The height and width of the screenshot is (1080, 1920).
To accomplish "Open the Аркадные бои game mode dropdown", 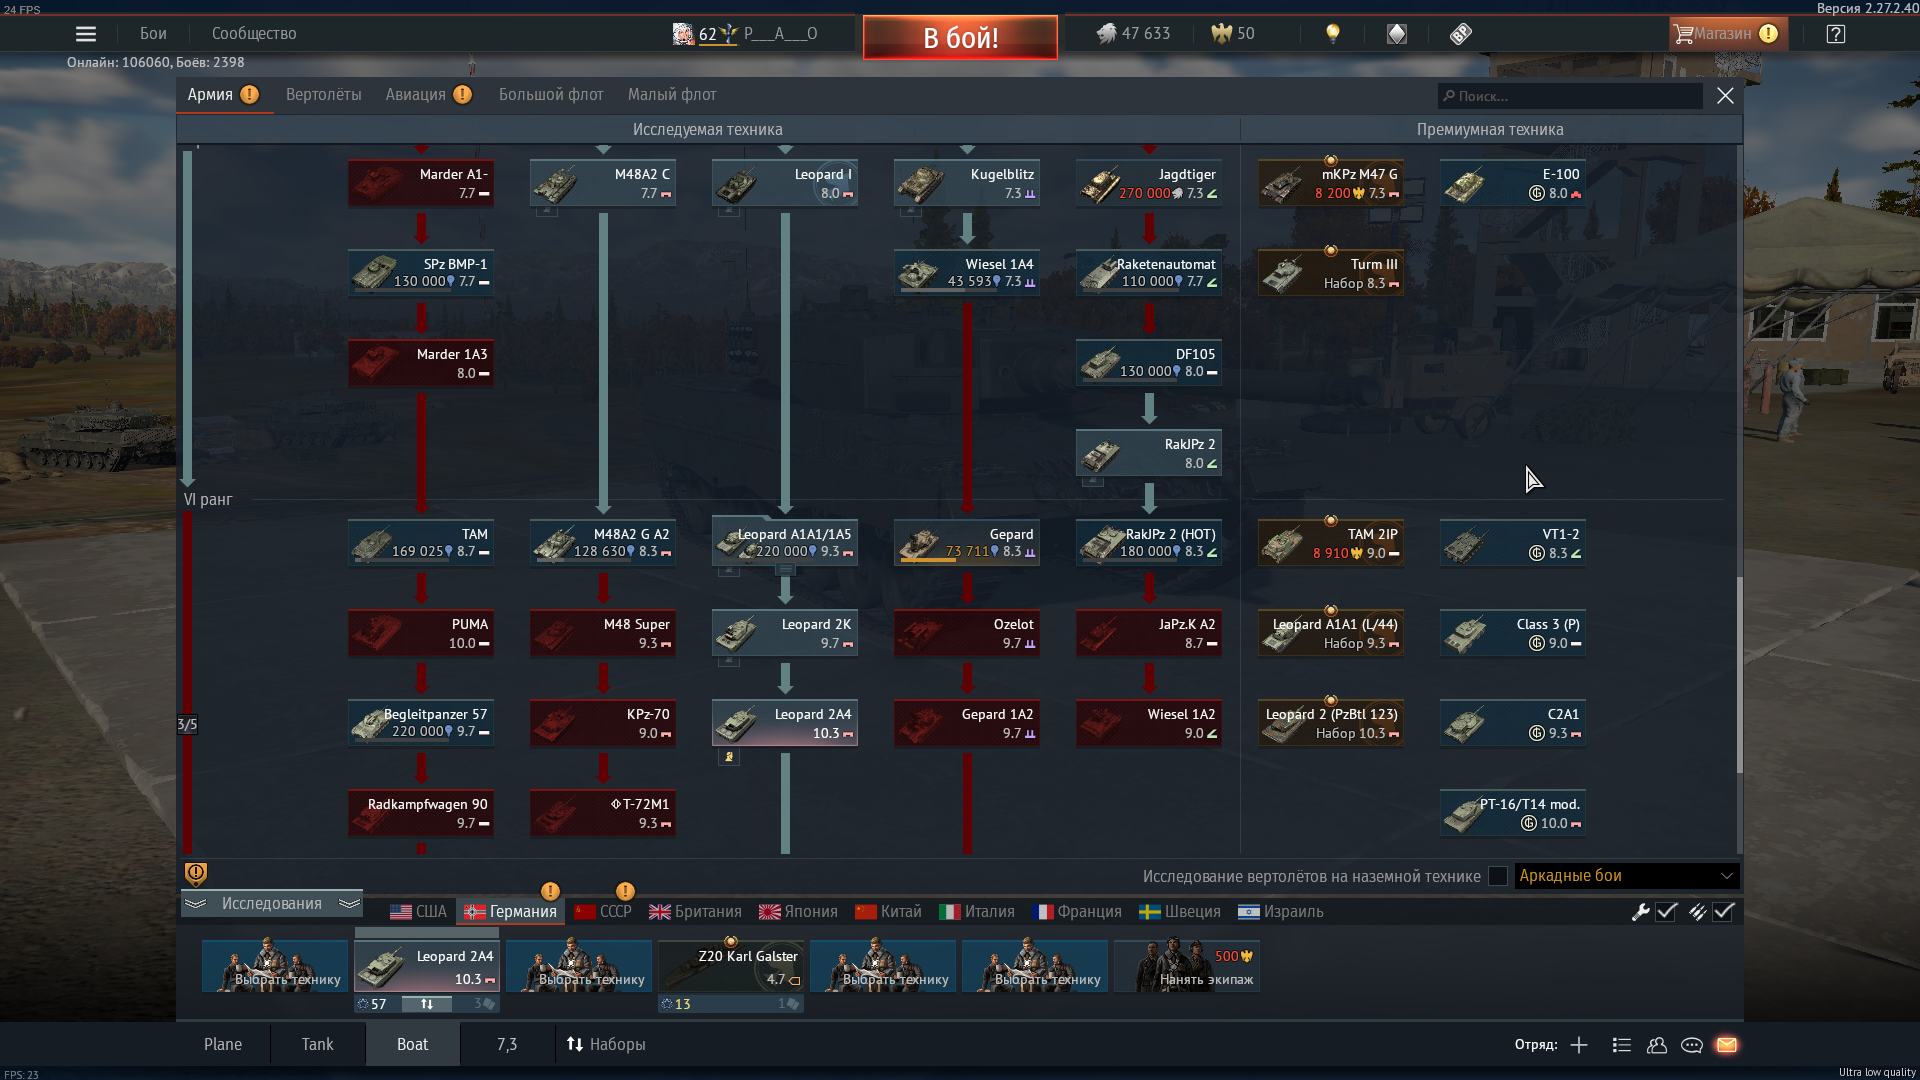I will click(x=1627, y=876).
